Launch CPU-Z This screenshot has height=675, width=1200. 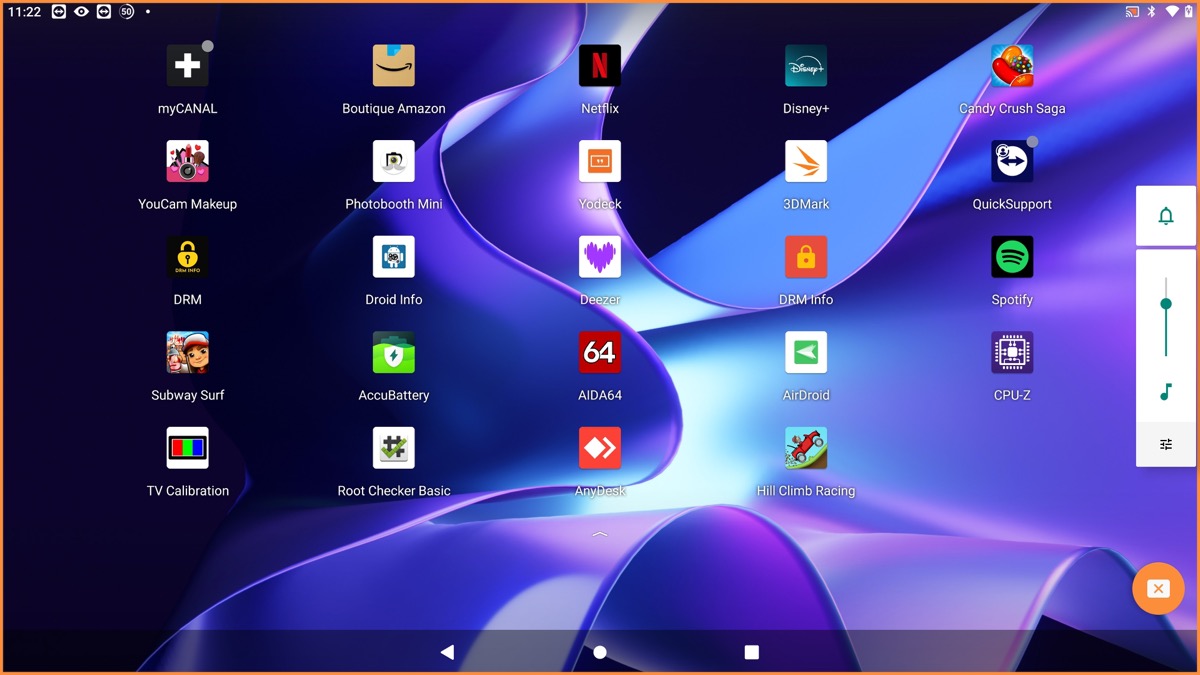point(1012,352)
